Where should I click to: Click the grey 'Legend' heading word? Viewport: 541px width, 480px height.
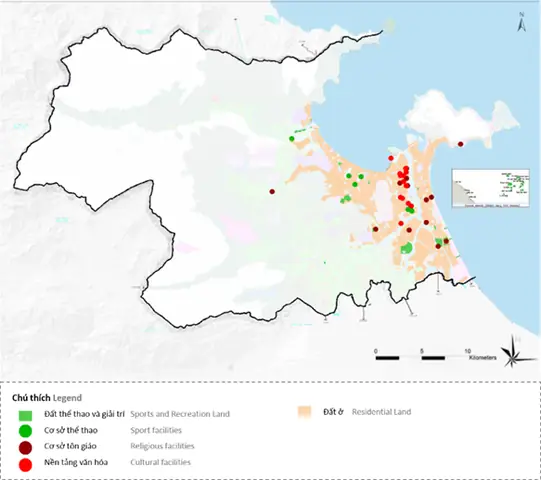(67, 398)
